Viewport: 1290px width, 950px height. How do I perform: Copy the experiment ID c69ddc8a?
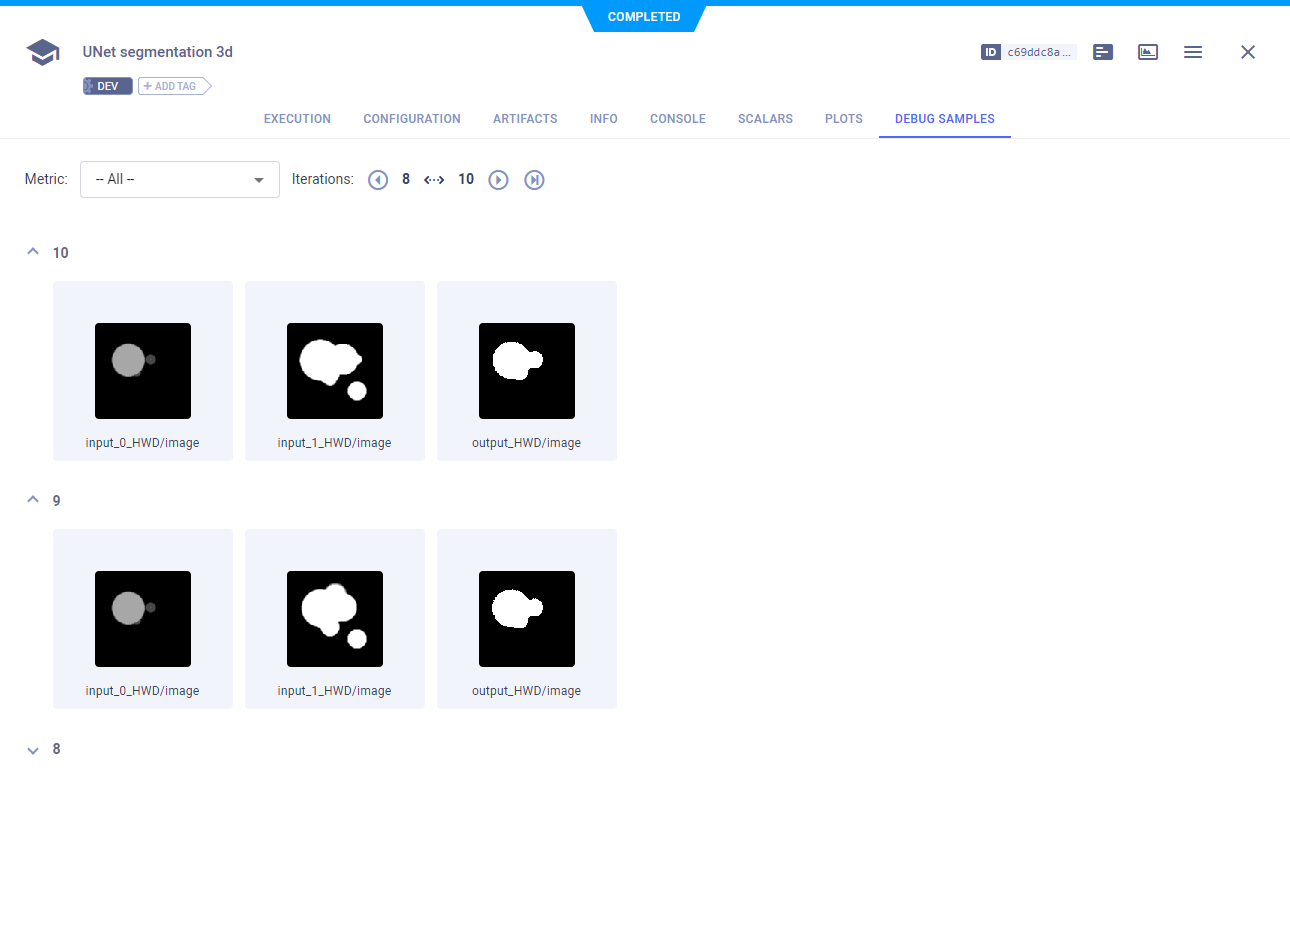[x=1028, y=51]
